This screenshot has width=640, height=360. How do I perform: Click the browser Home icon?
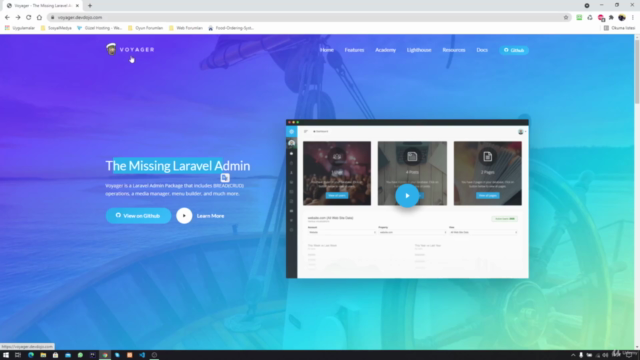point(39,17)
